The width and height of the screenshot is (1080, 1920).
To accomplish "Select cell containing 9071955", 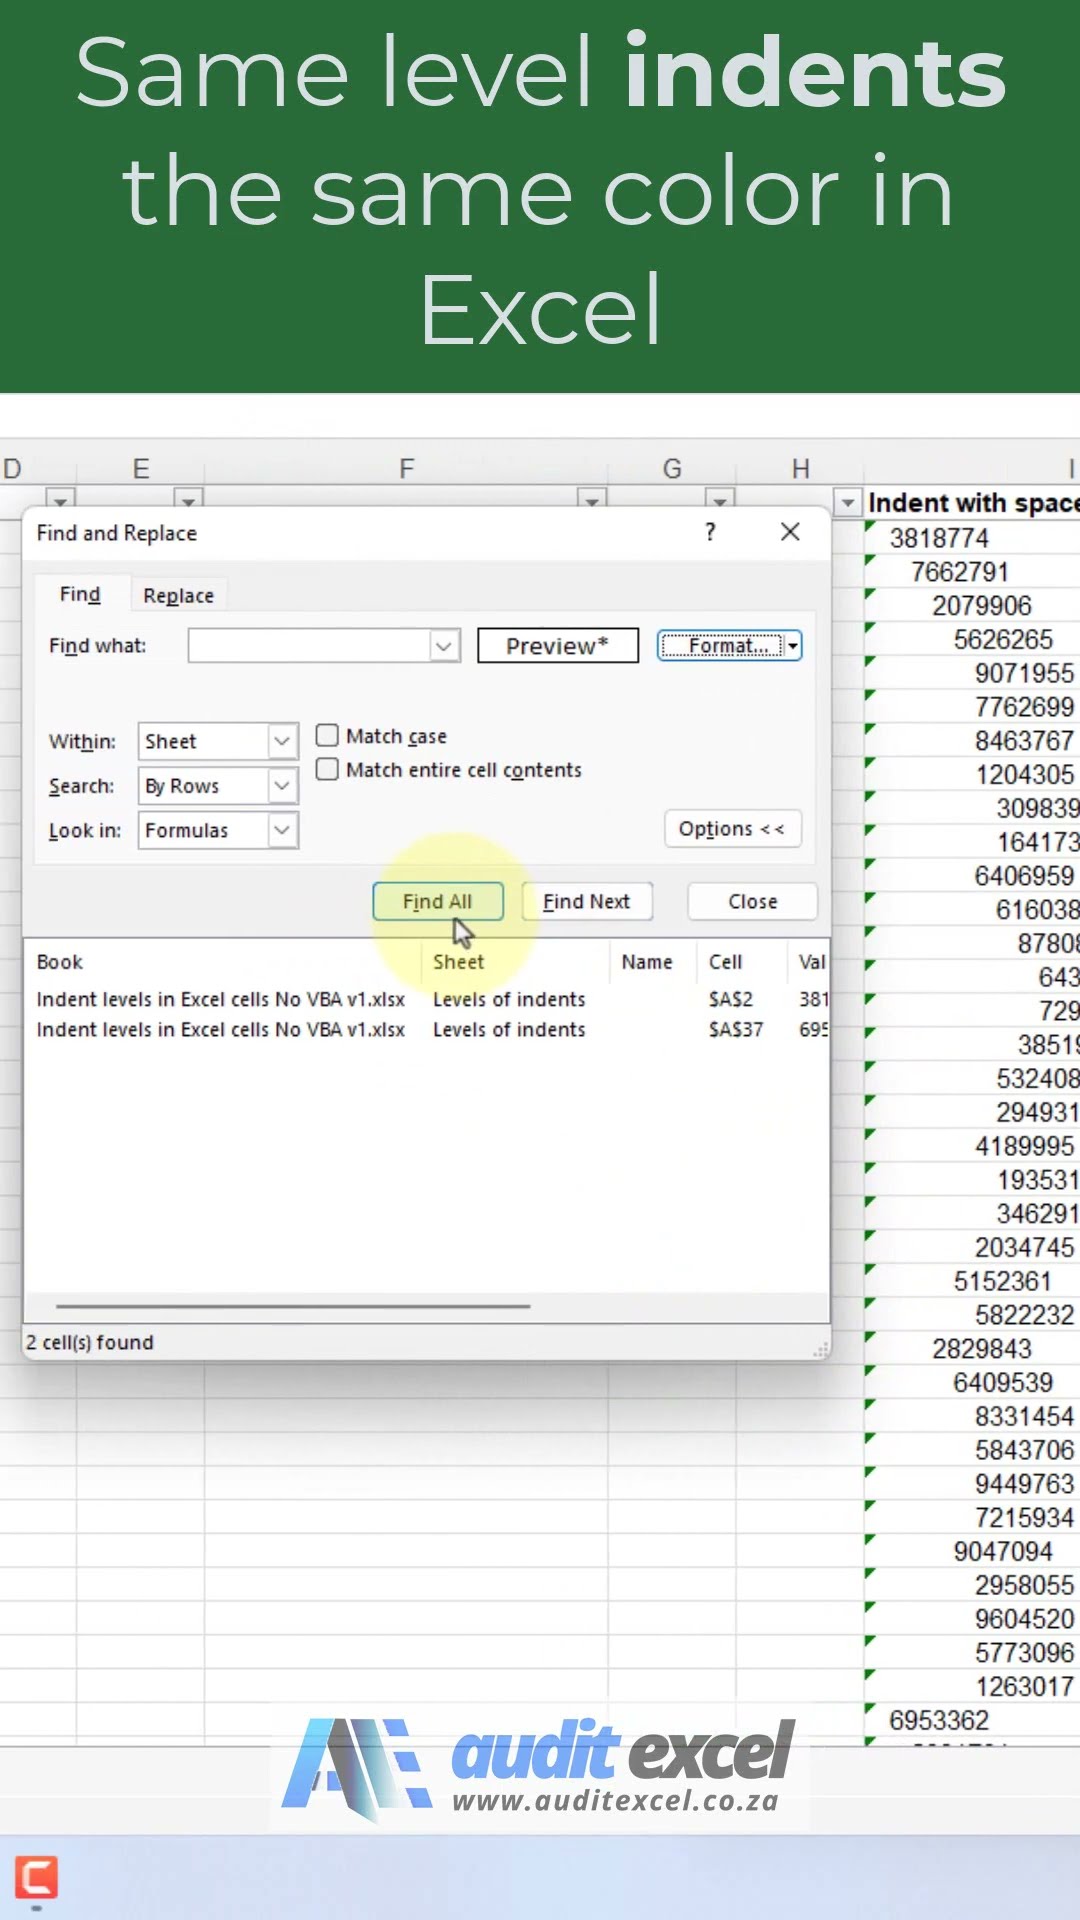I will [972, 673].
